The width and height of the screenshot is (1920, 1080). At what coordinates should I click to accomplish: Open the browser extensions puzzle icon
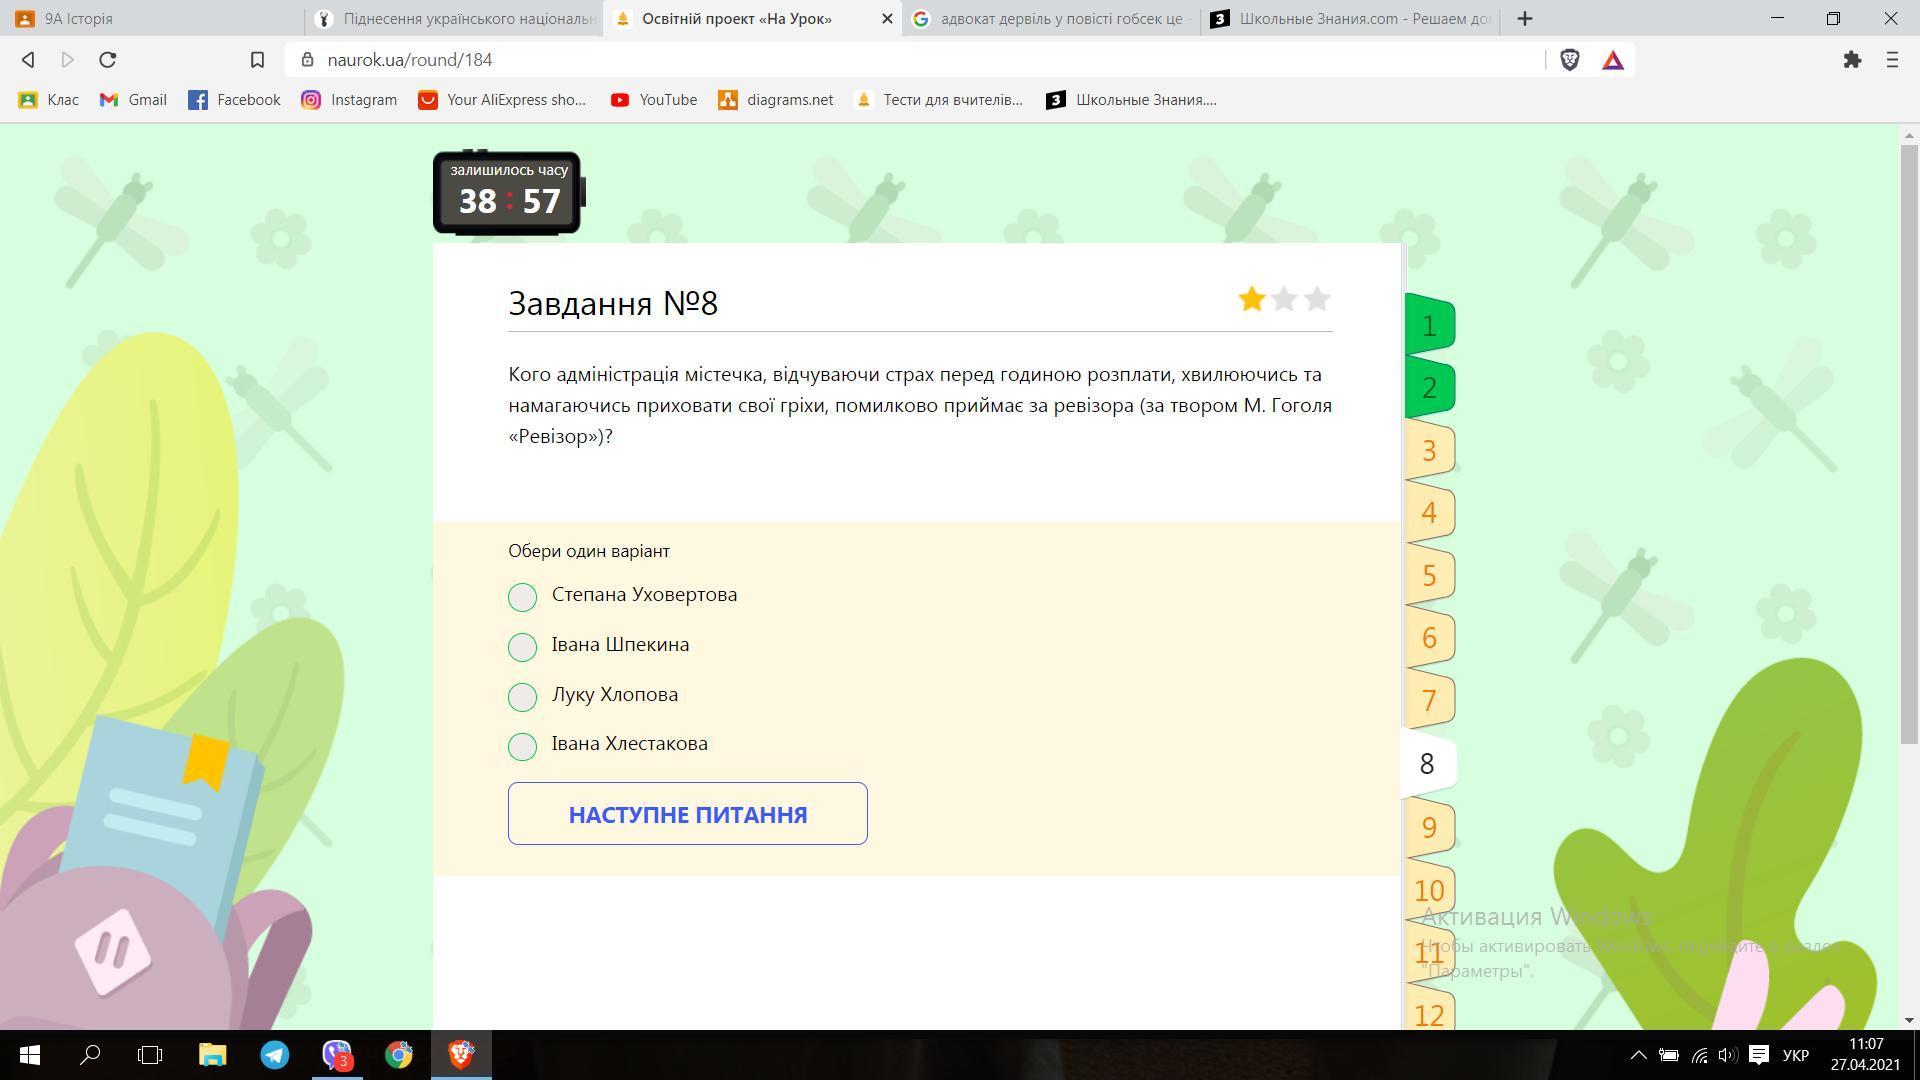click(1852, 60)
